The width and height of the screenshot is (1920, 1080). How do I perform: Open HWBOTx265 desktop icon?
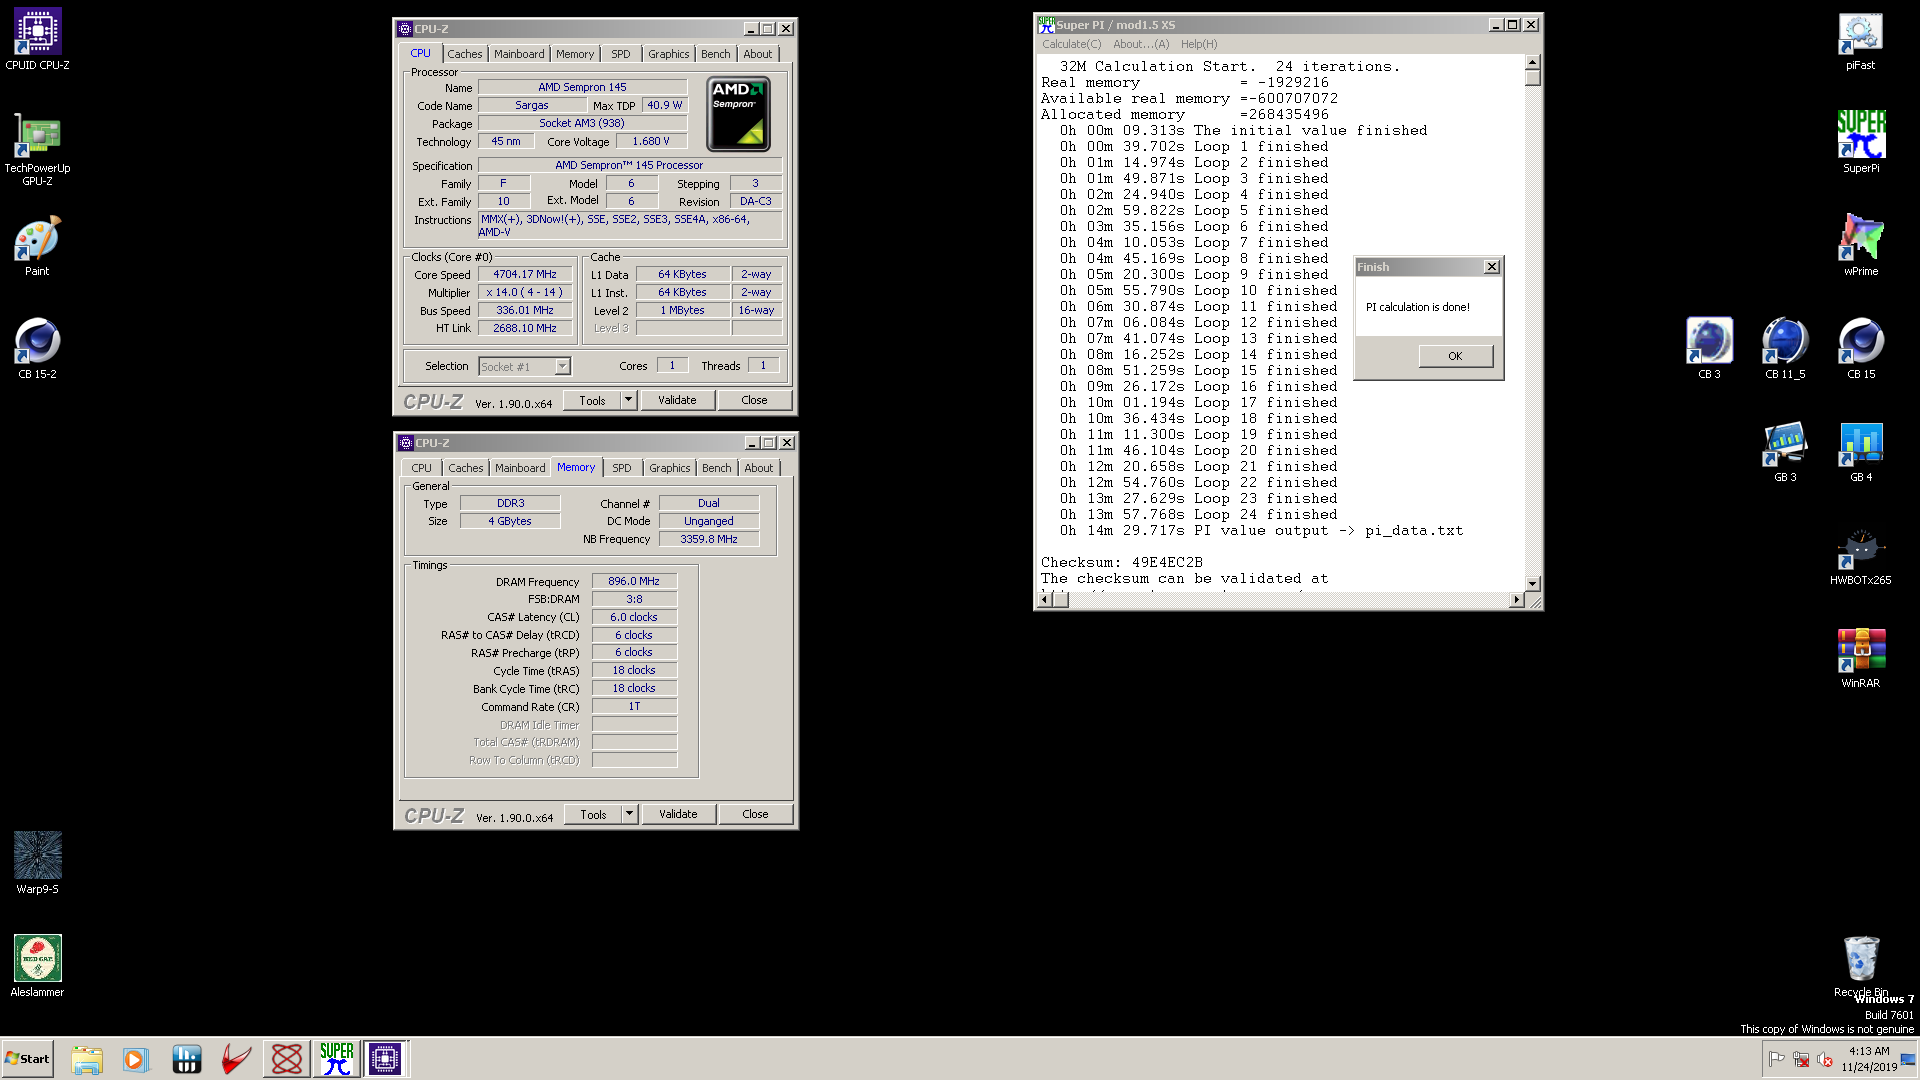1860,555
